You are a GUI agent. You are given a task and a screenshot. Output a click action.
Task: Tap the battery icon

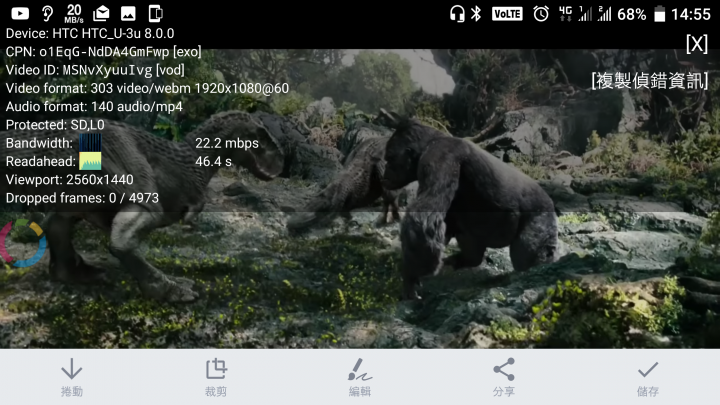pyautogui.click(x=659, y=14)
